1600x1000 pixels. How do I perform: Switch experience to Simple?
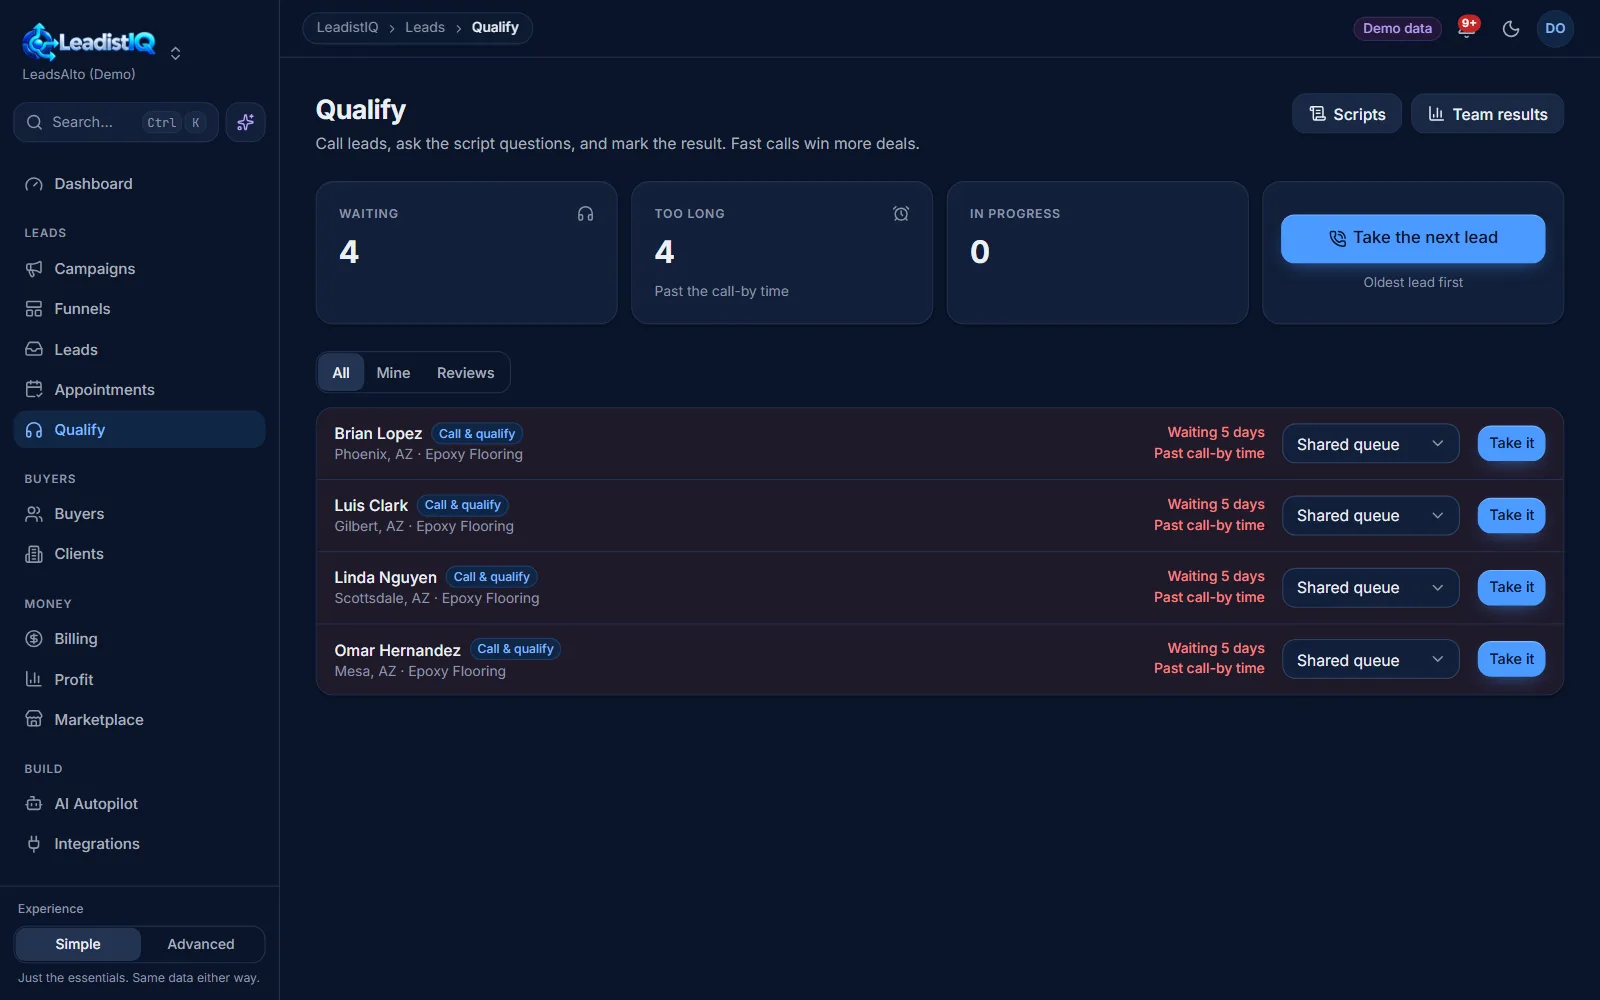pos(78,944)
